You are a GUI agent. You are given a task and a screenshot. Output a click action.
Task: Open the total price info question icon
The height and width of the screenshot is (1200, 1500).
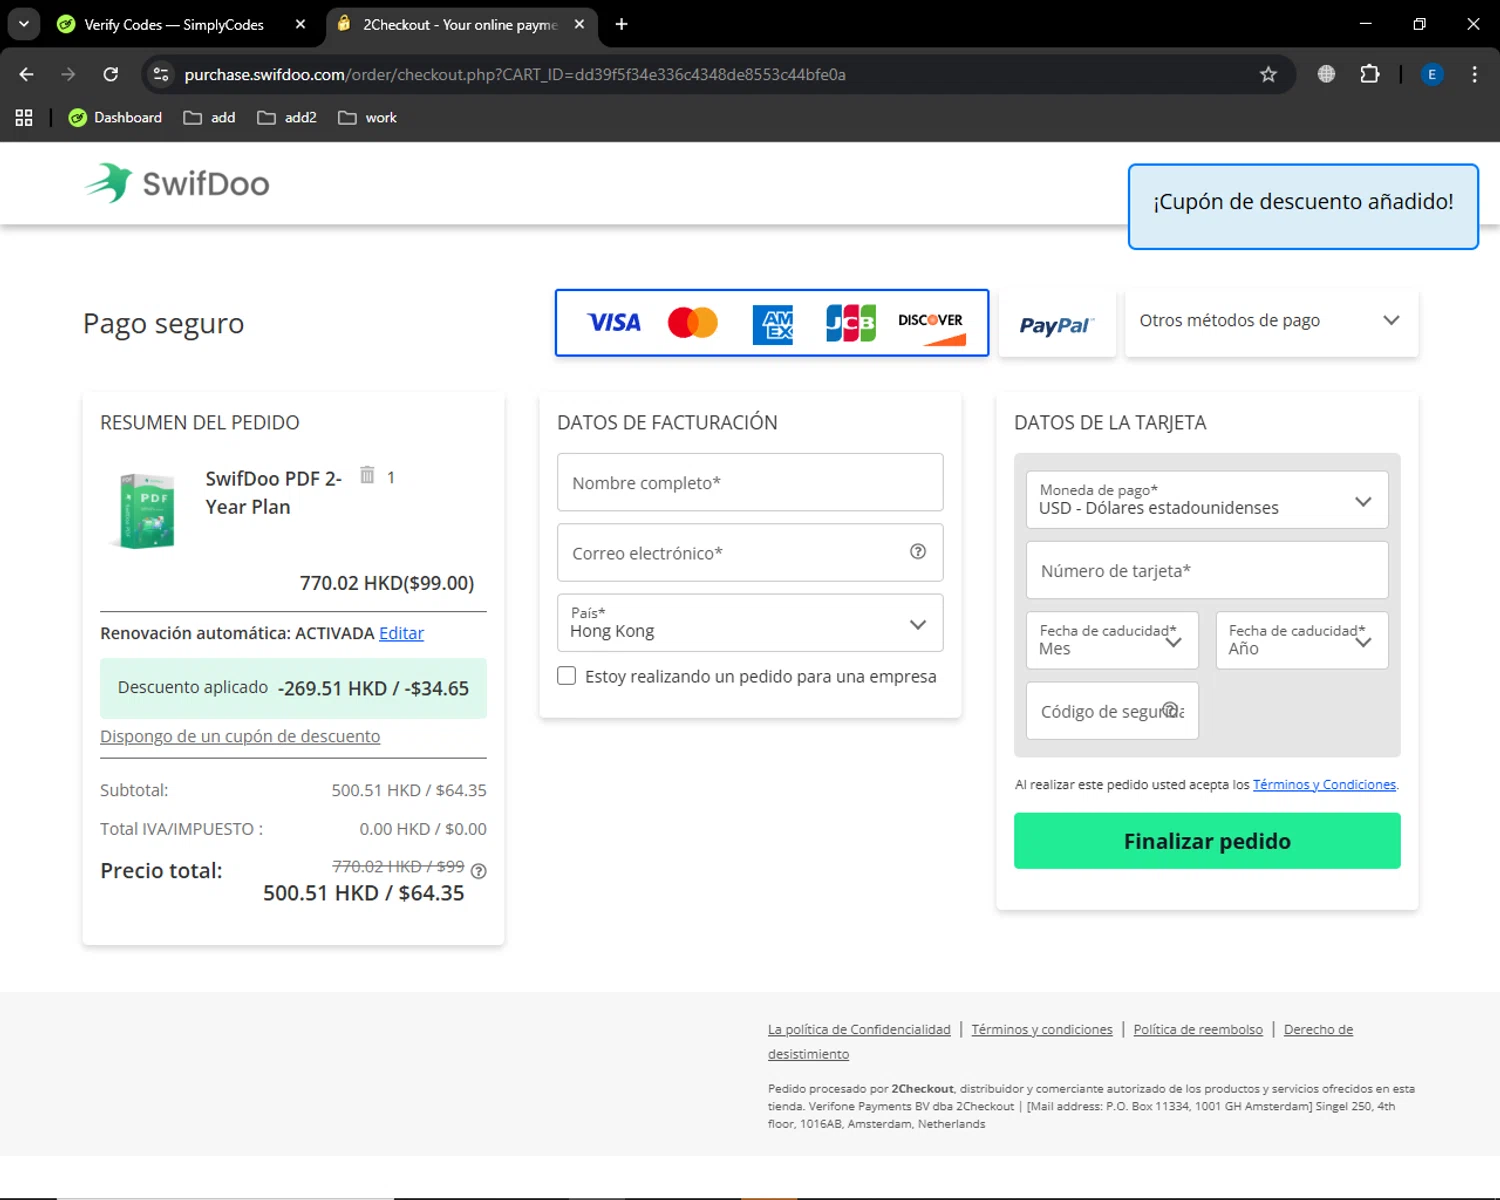[479, 871]
